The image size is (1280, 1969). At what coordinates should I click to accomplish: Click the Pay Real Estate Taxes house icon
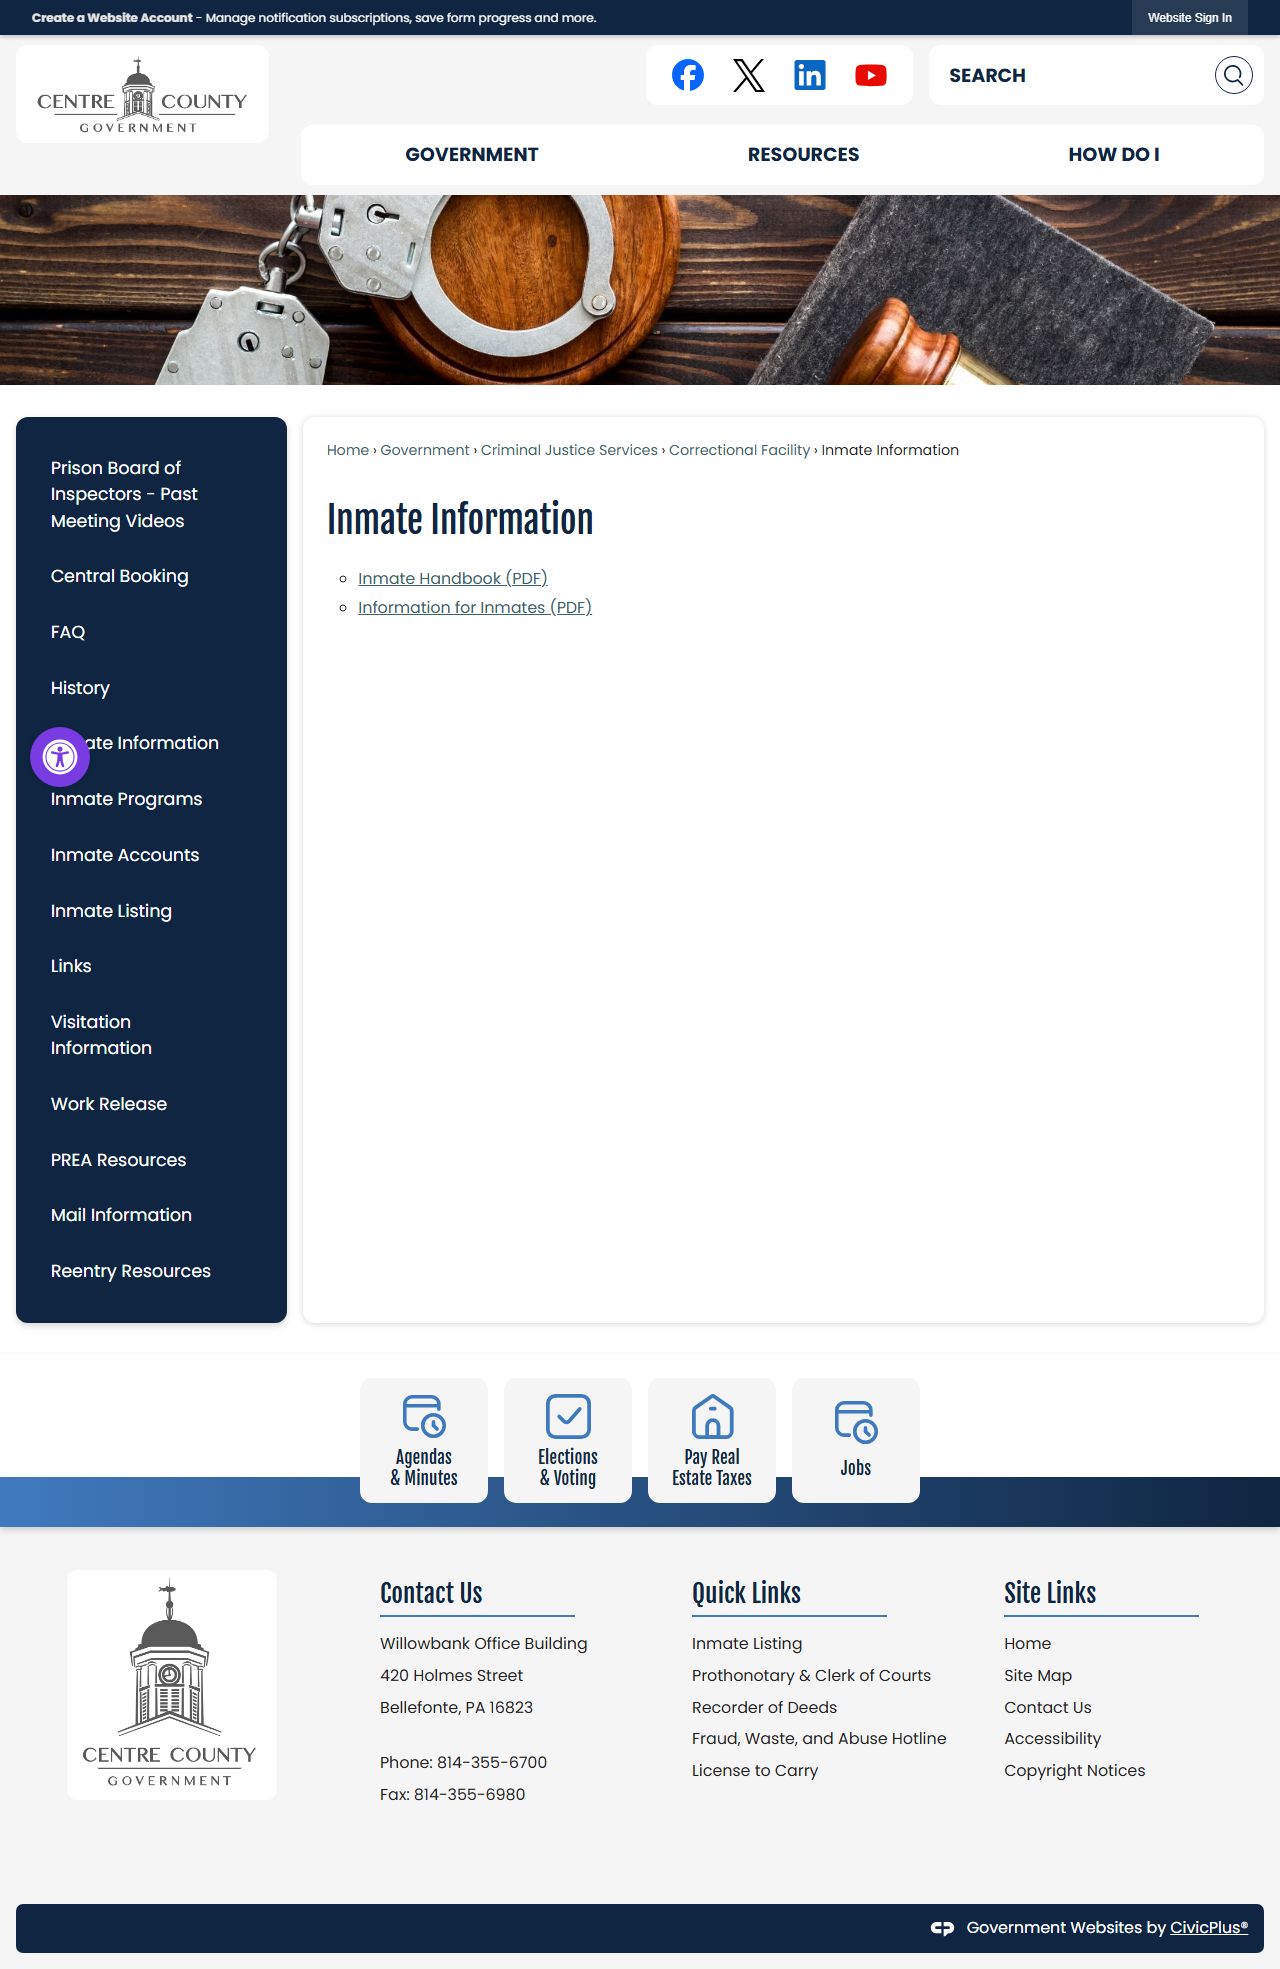[712, 1416]
